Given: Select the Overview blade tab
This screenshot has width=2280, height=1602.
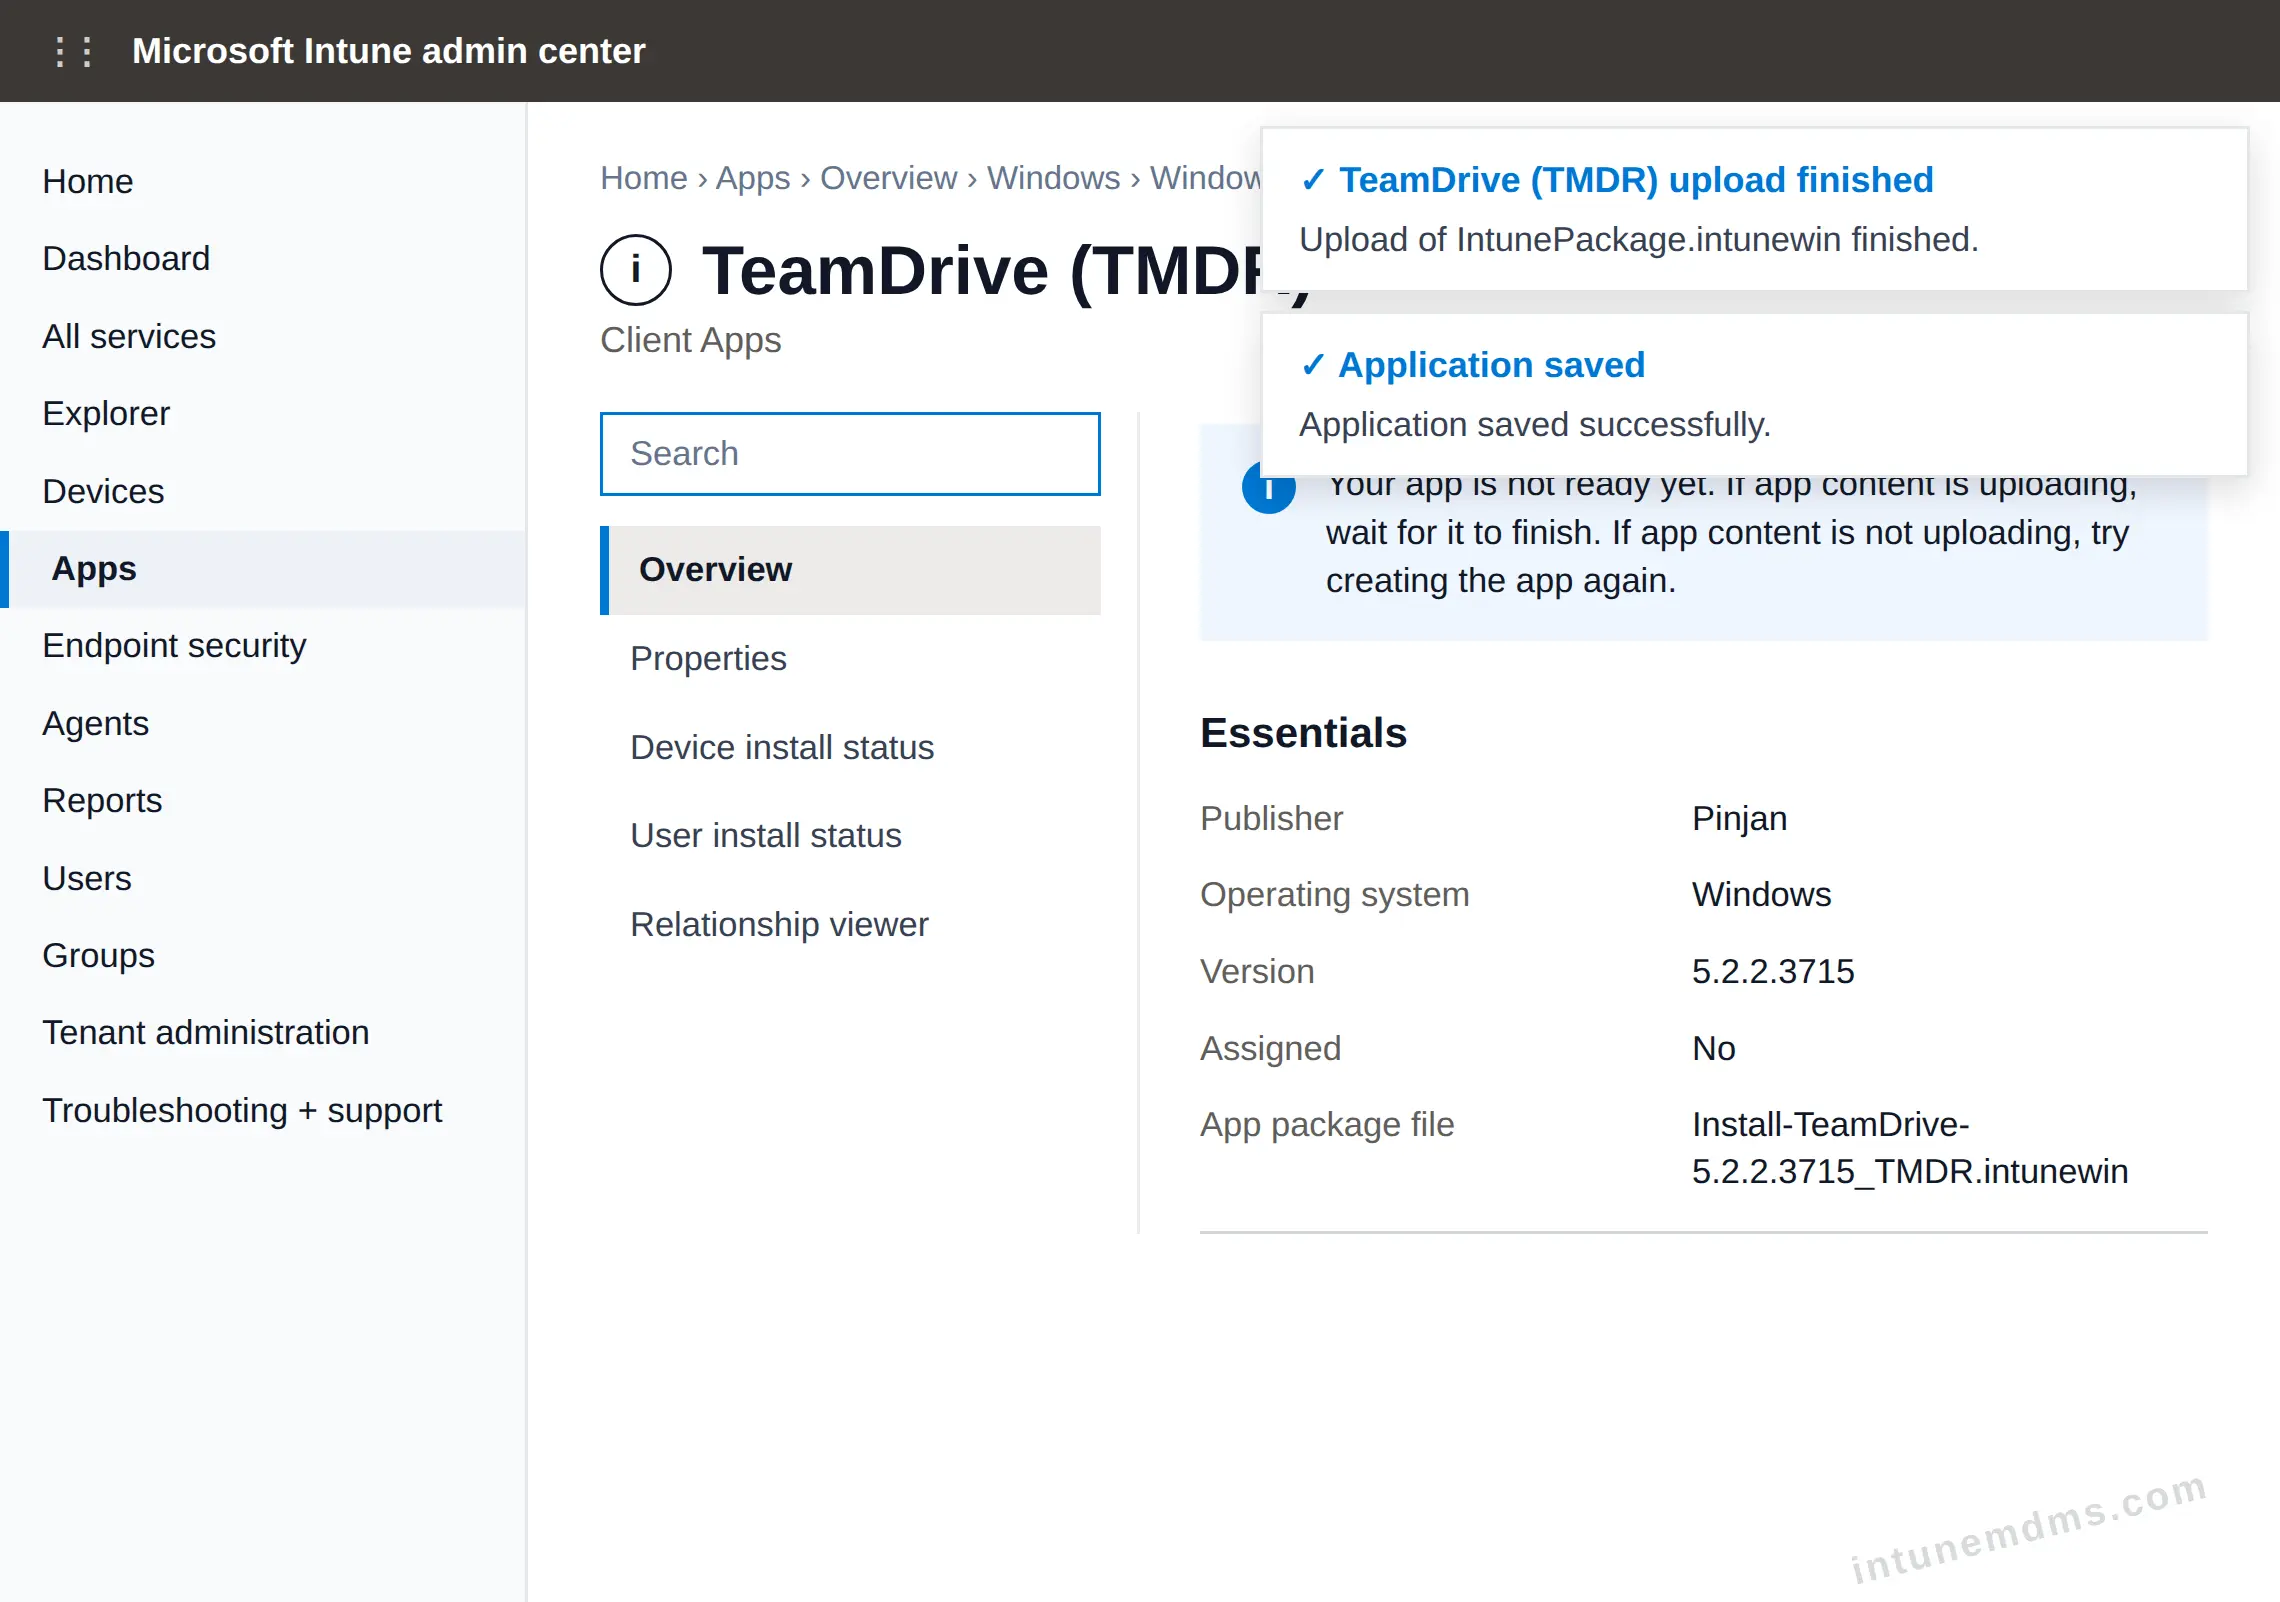Looking at the screenshot, I should (850, 570).
